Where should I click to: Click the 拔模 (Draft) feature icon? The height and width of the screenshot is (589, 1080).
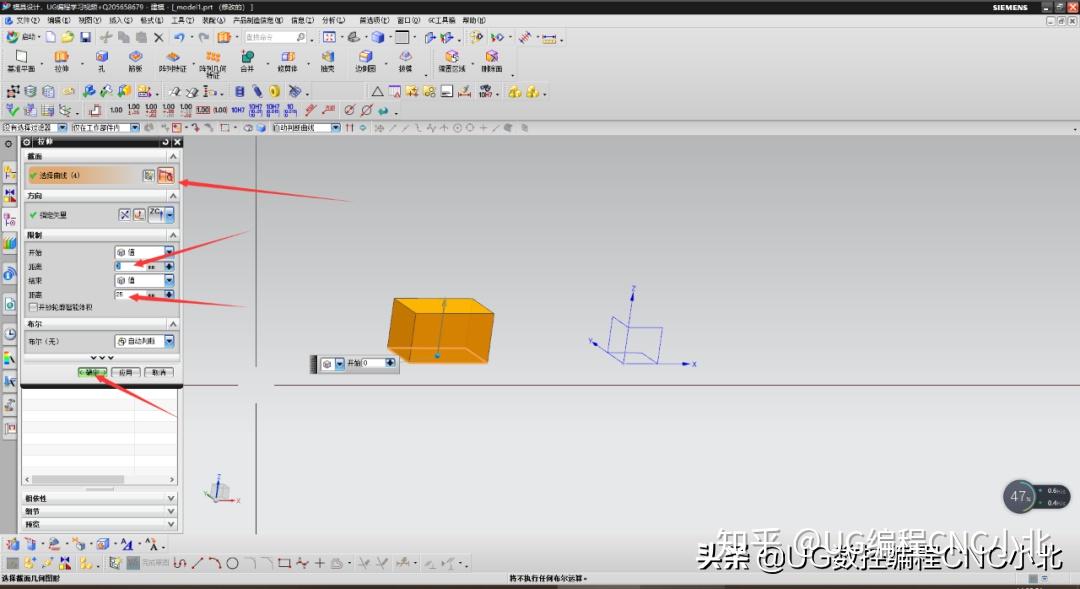click(405, 55)
